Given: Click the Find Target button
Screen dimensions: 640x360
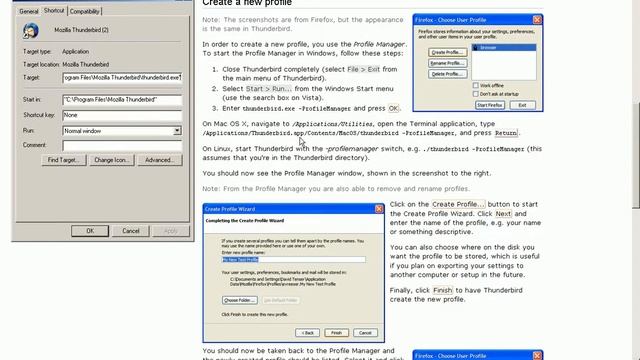Looking at the screenshot, I should (x=64, y=160).
